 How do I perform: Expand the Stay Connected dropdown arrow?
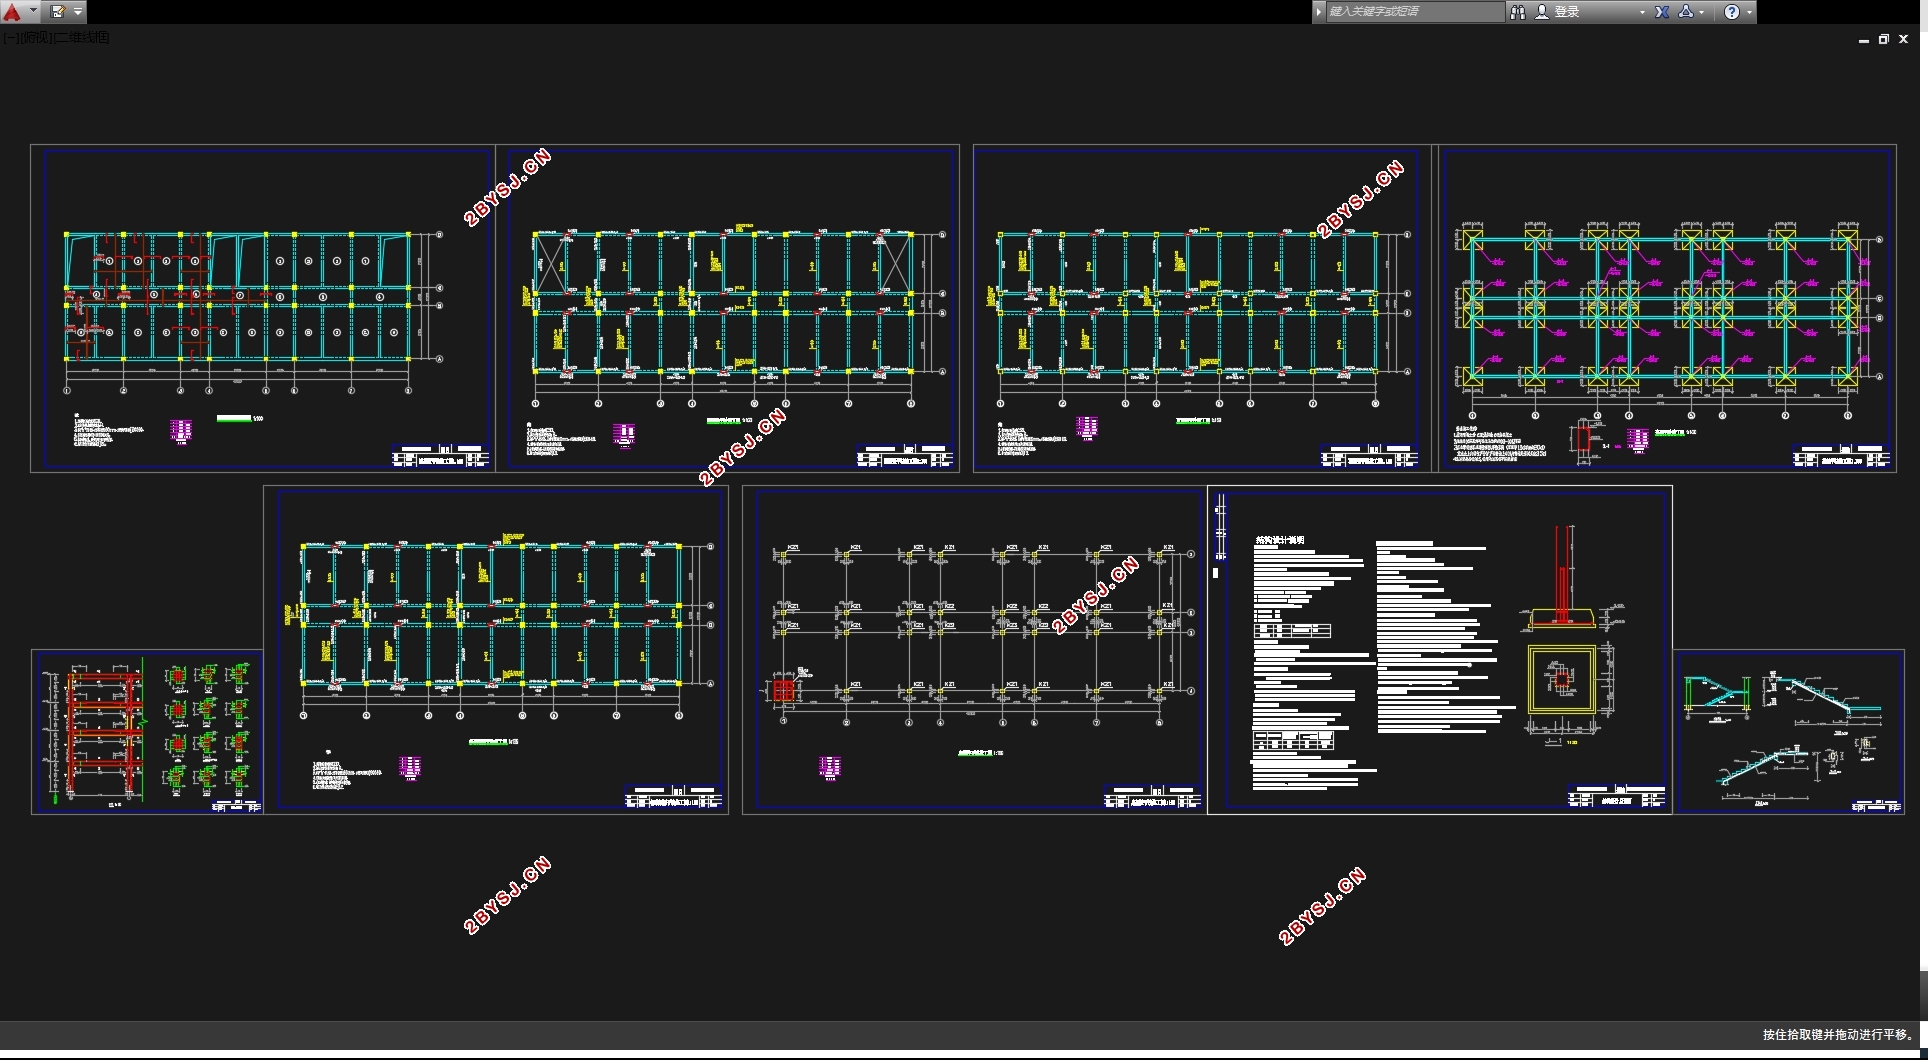coord(1701,12)
